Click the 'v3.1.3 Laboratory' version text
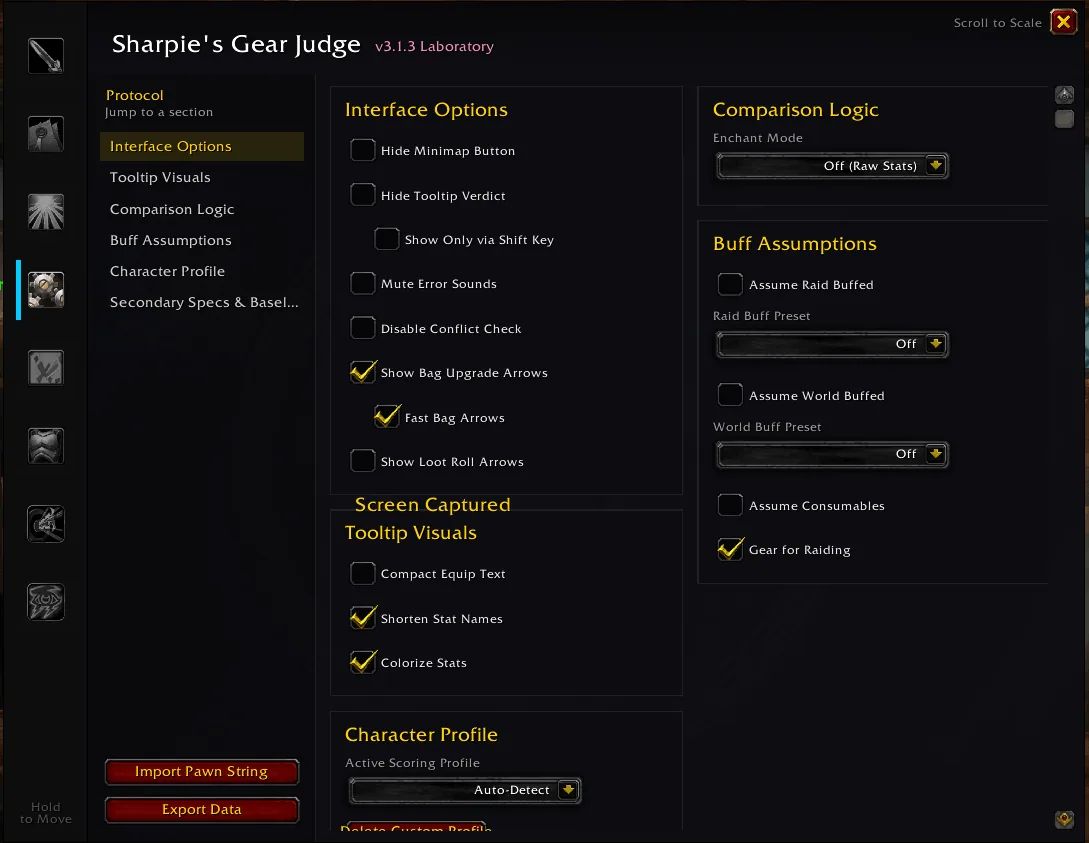 click(x=434, y=47)
